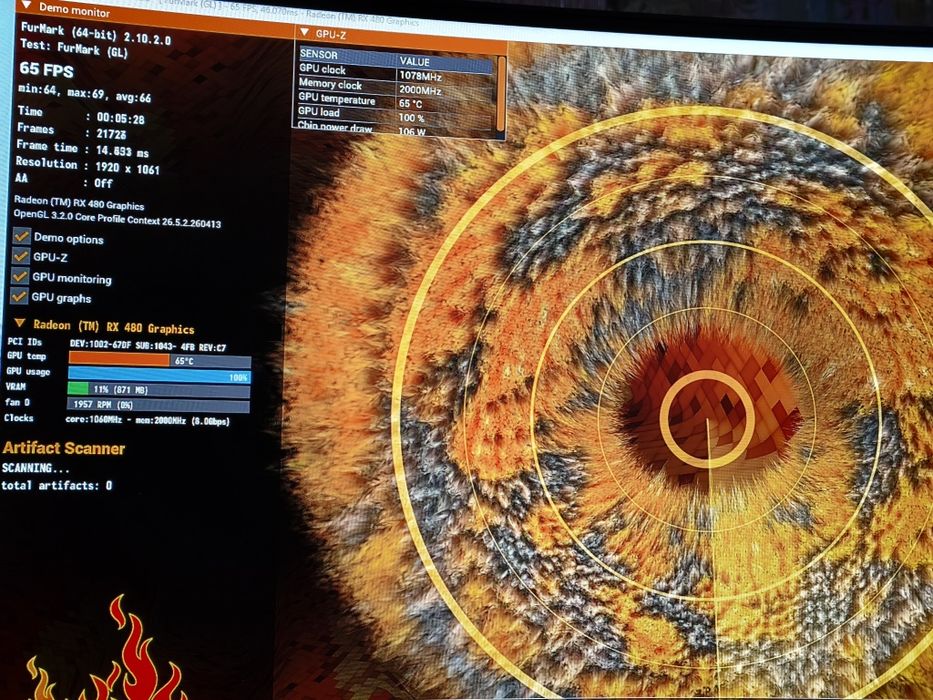Click the Resolution 1920 x 1061 value
Screen dimensions: 933x700
click(x=127, y=168)
